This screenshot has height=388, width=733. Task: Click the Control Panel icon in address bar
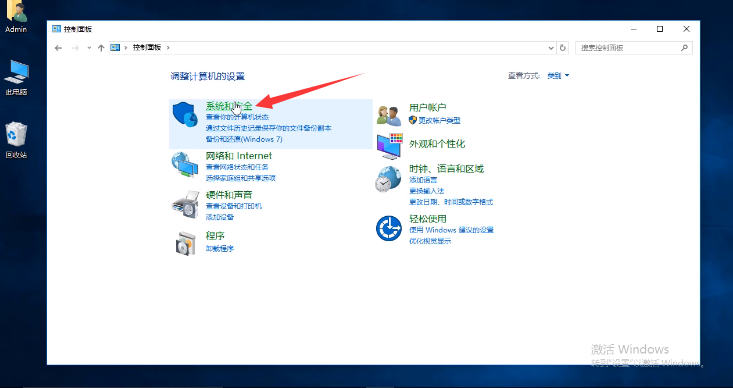coord(115,47)
